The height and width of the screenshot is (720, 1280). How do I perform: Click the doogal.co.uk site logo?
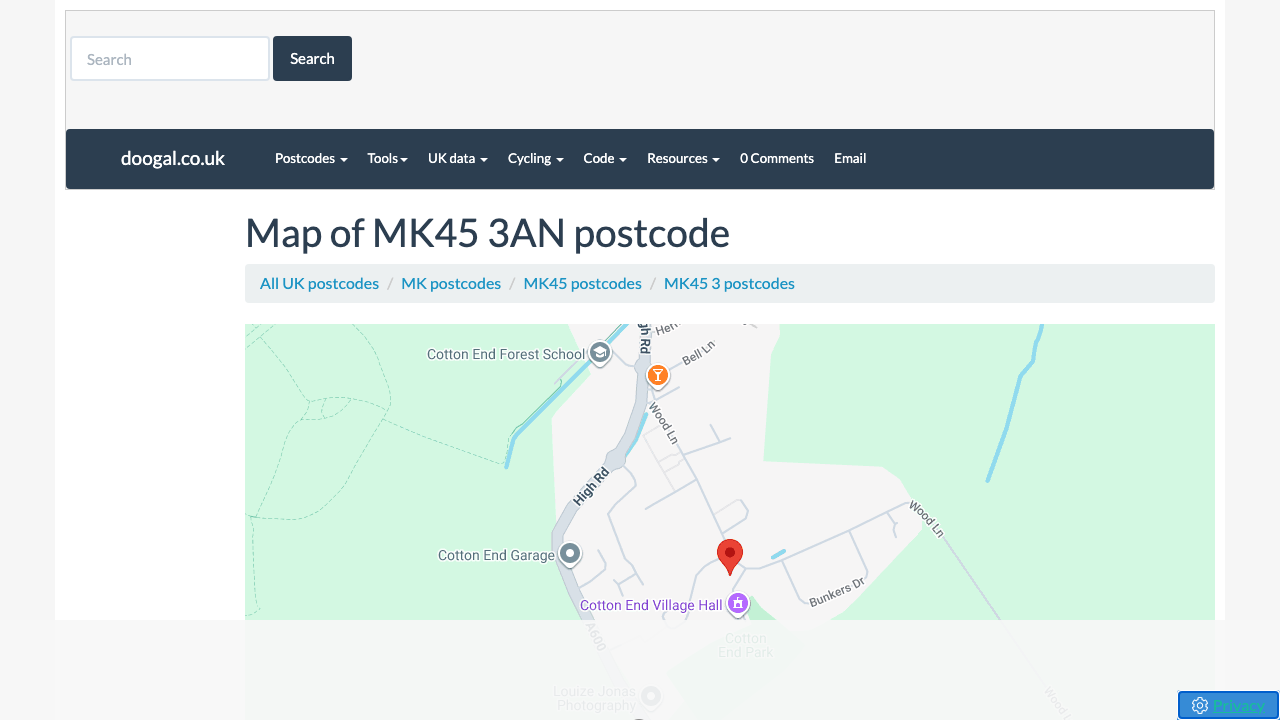(x=173, y=159)
